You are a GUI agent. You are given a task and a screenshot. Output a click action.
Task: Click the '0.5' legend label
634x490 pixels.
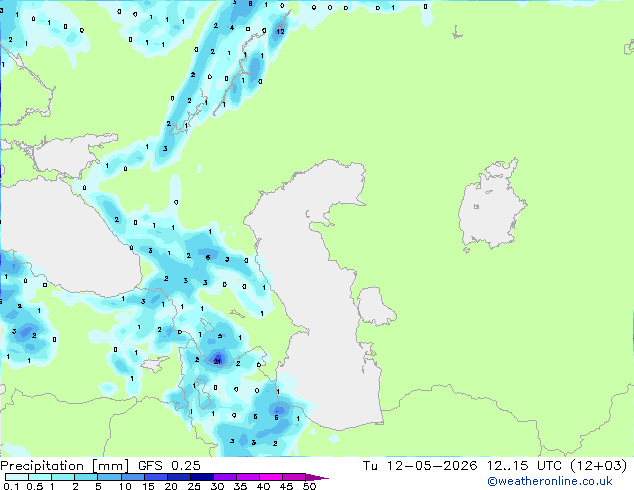[x=34, y=486]
